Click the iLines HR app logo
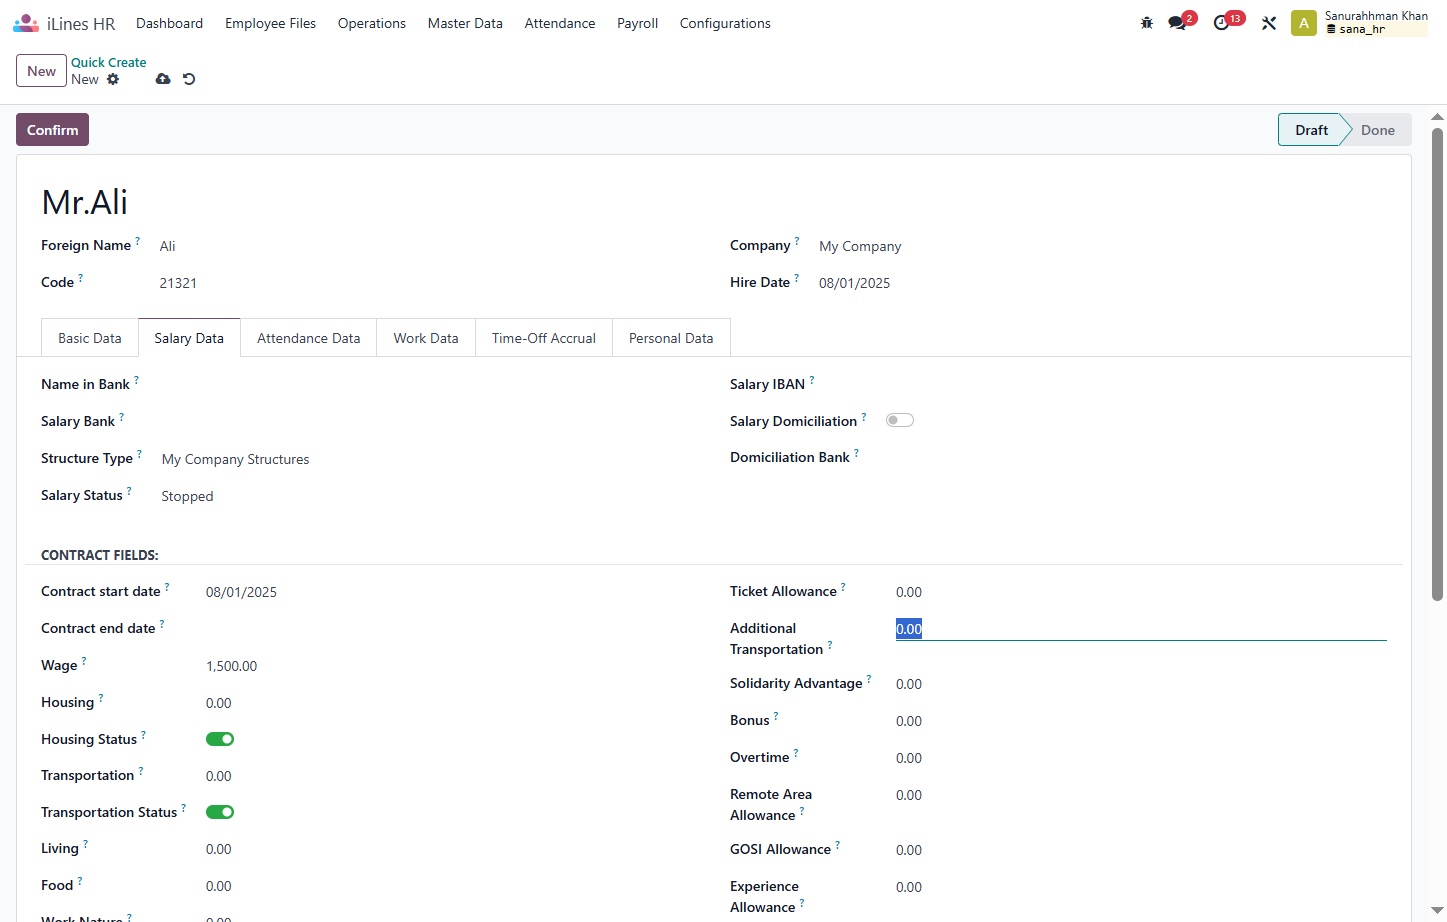 (25, 23)
